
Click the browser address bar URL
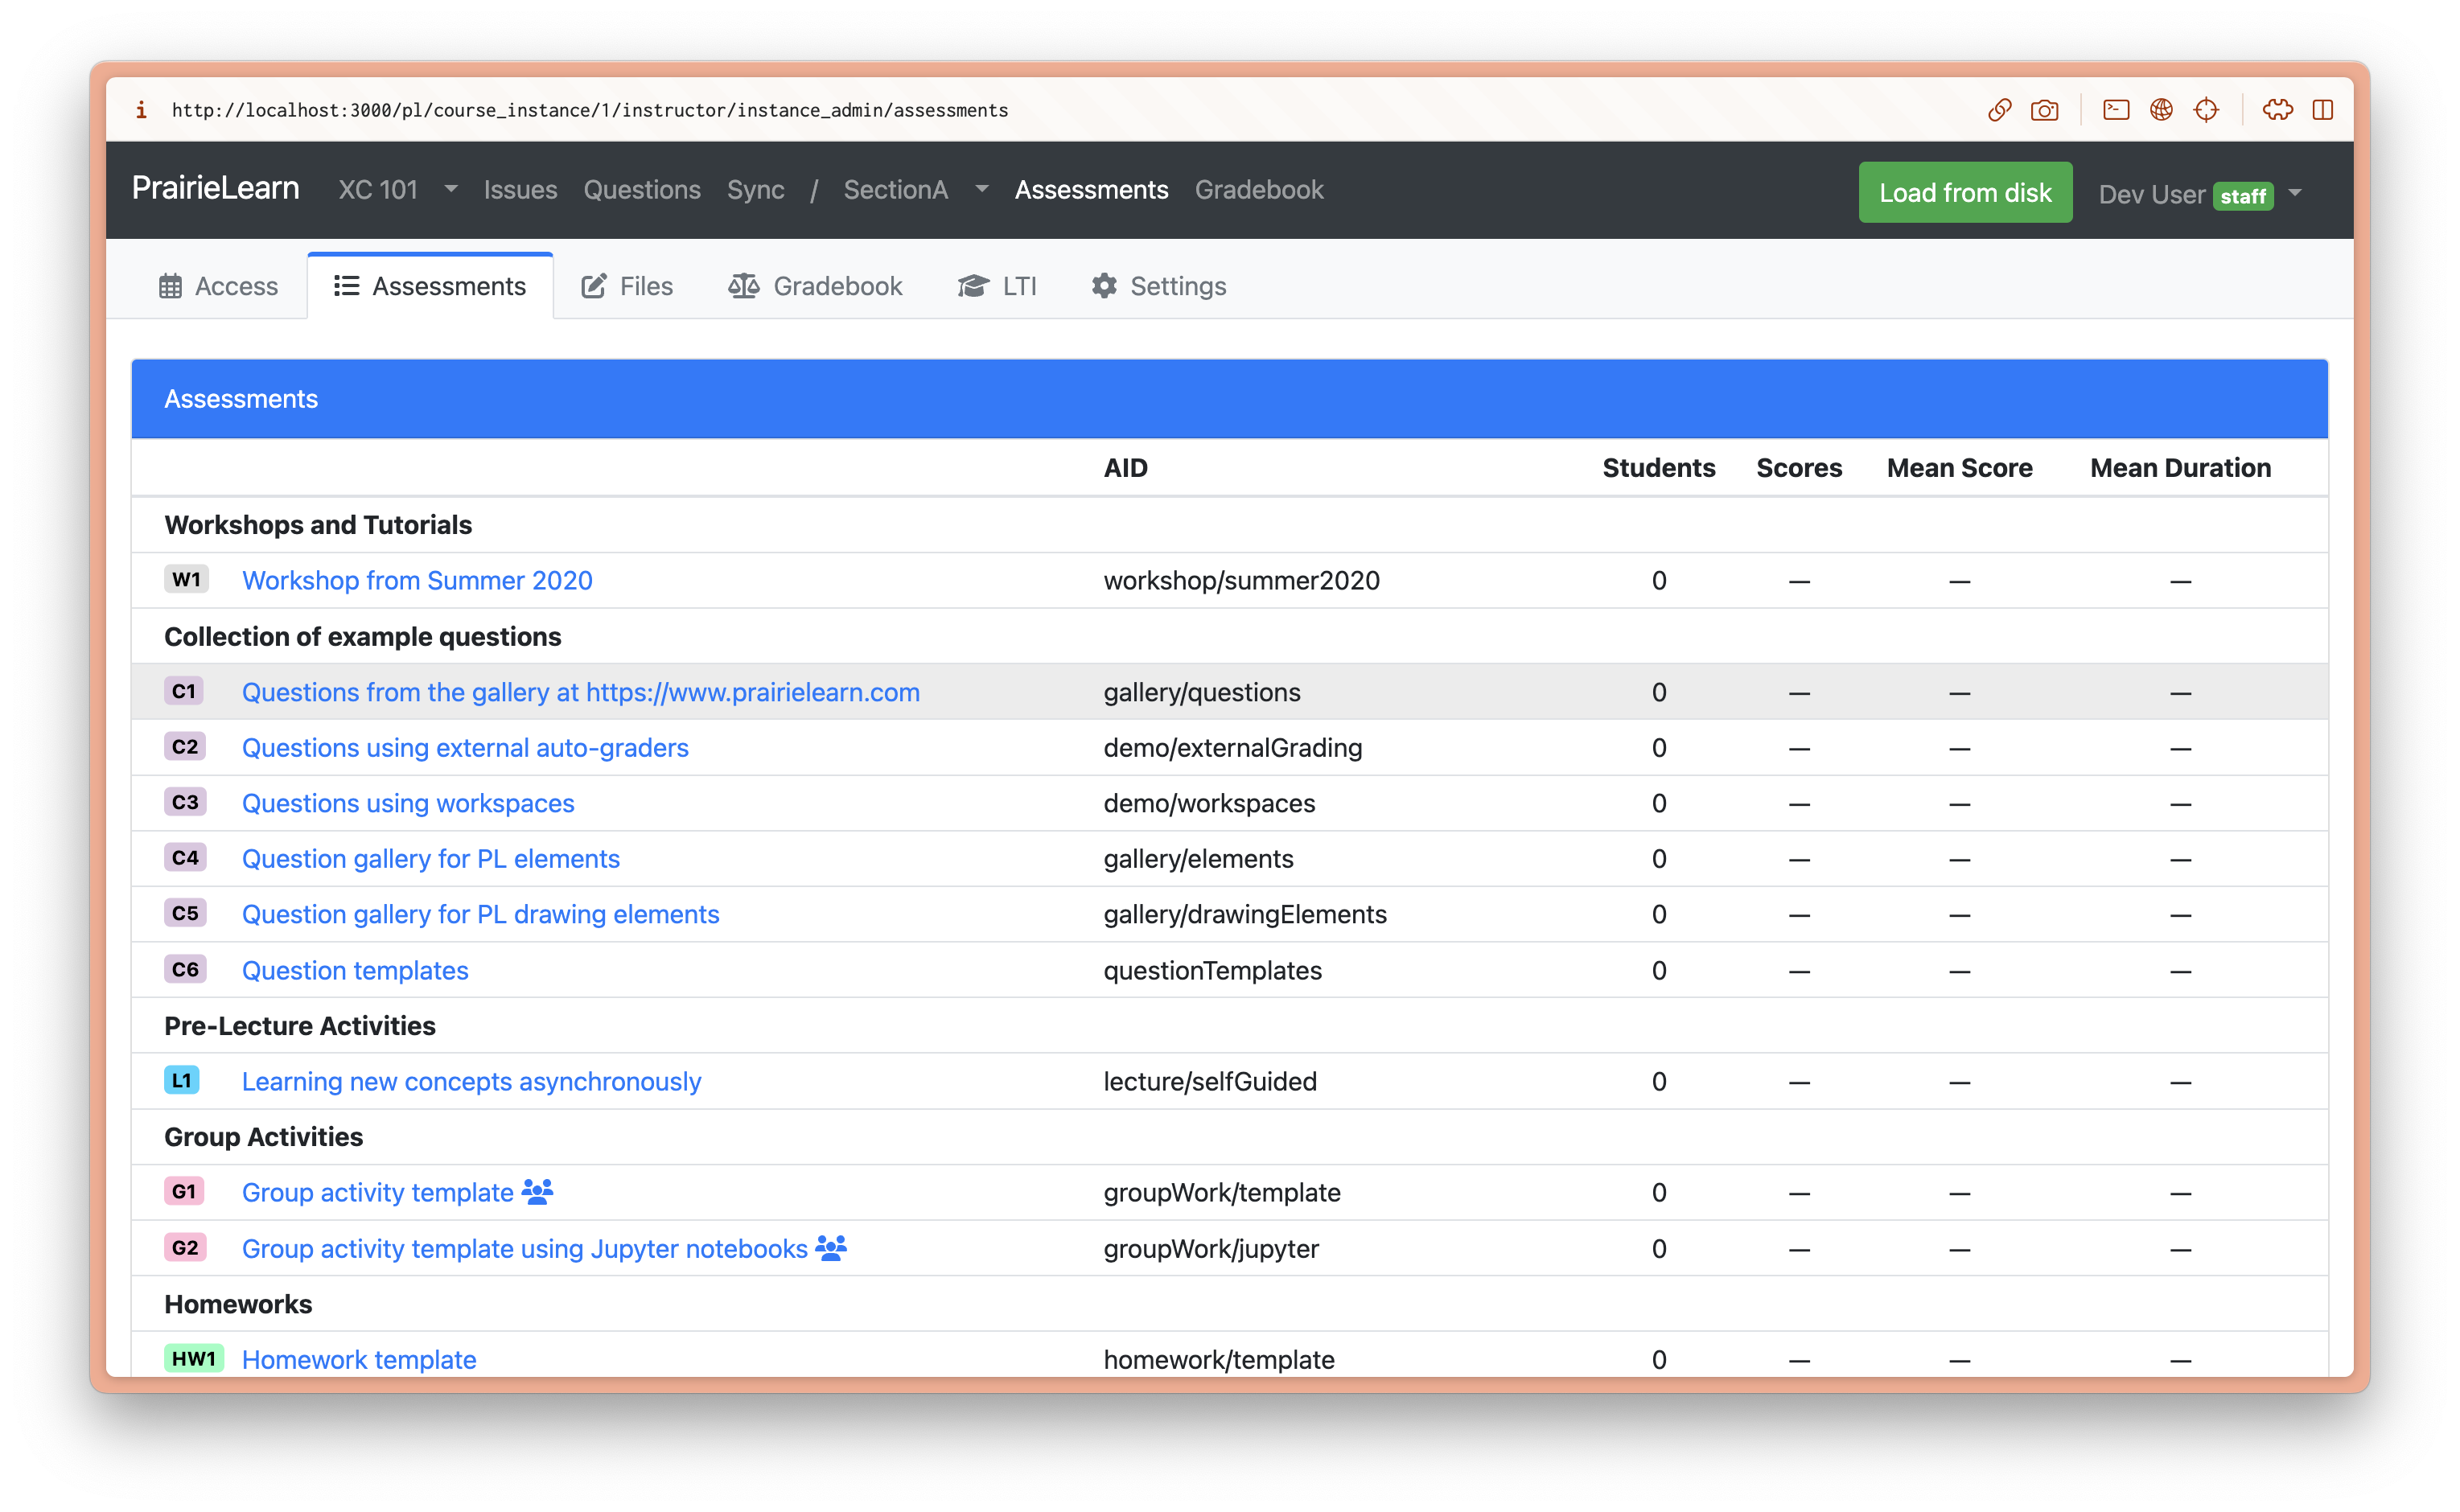pos(590,110)
